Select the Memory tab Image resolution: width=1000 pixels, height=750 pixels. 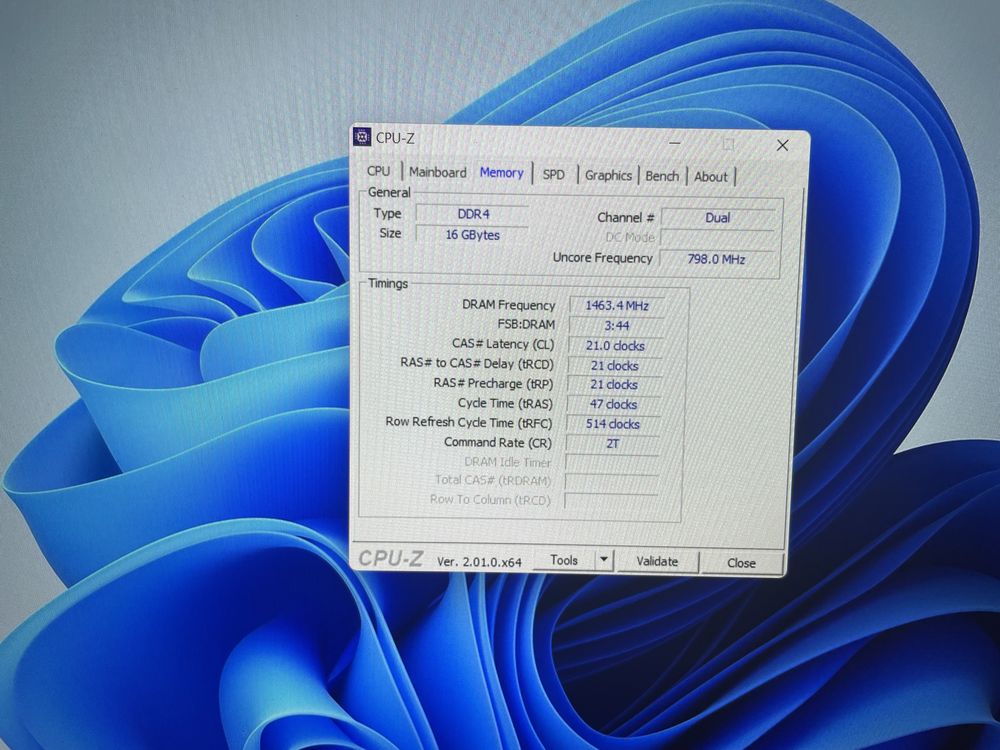[x=501, y=173]
